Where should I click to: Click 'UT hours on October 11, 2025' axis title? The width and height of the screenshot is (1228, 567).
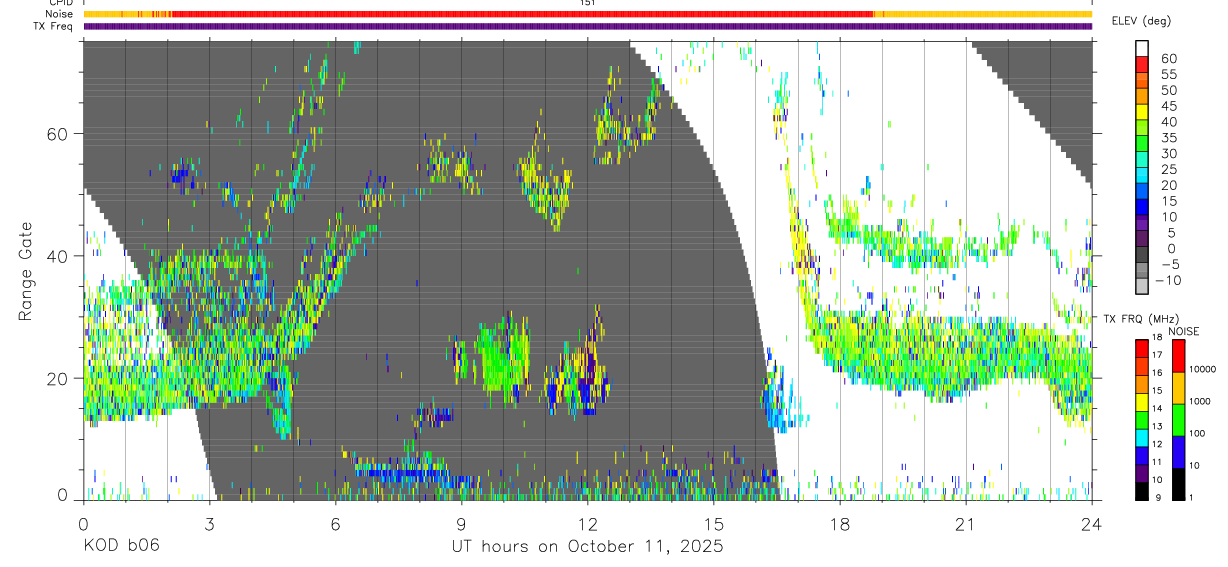[587, 546]
